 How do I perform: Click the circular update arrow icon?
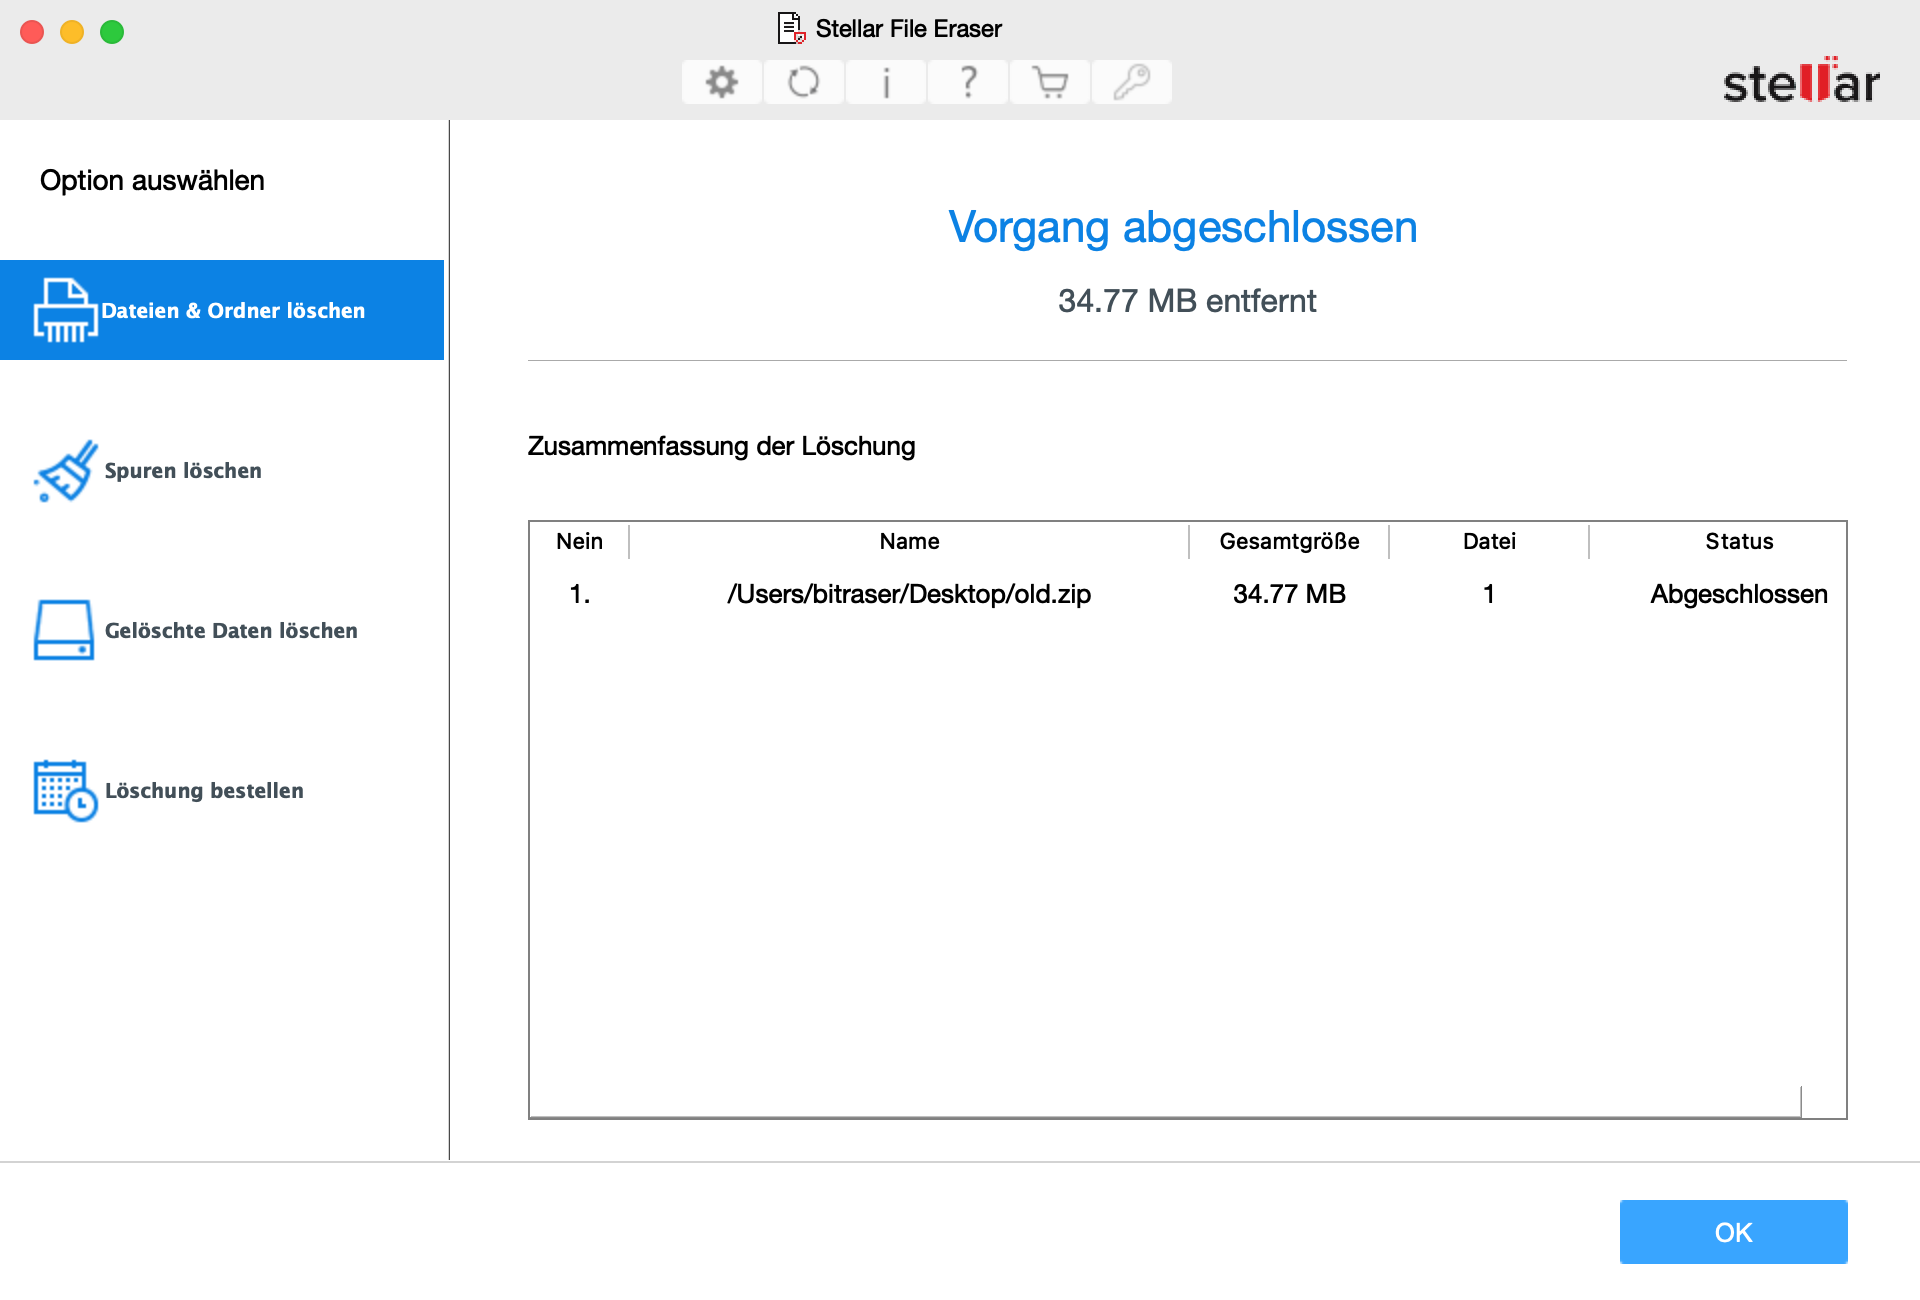pos(804,82)
